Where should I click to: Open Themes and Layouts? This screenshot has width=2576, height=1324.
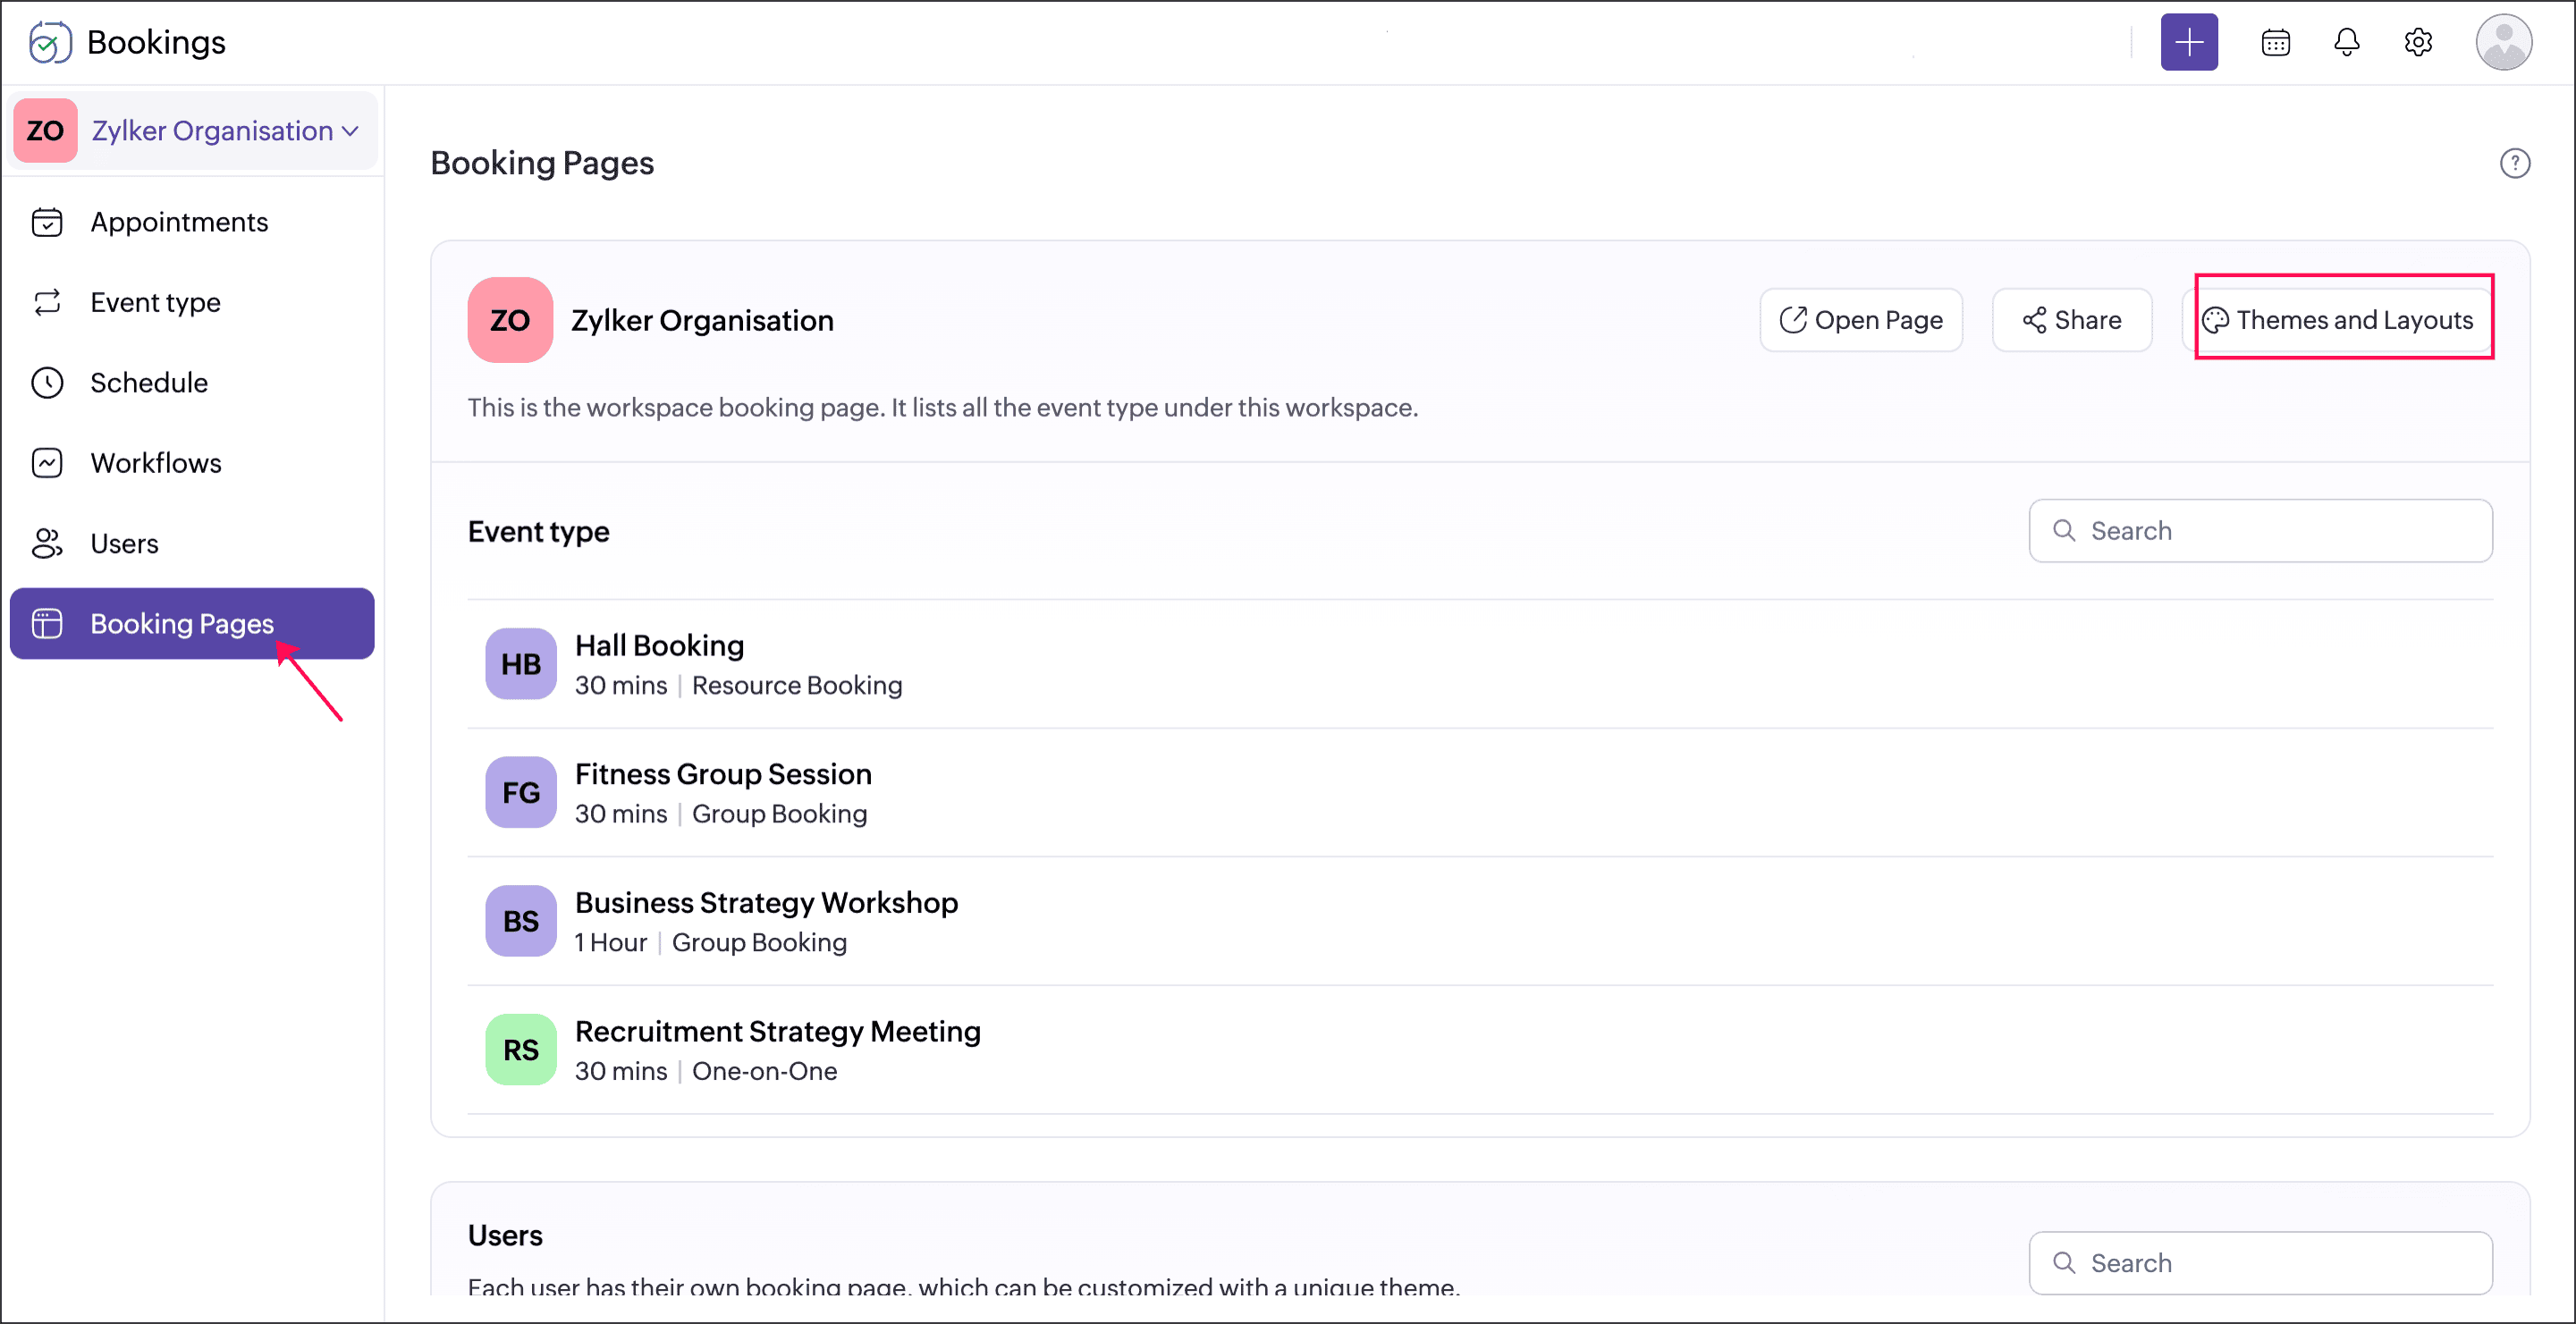pos(2337,320)
